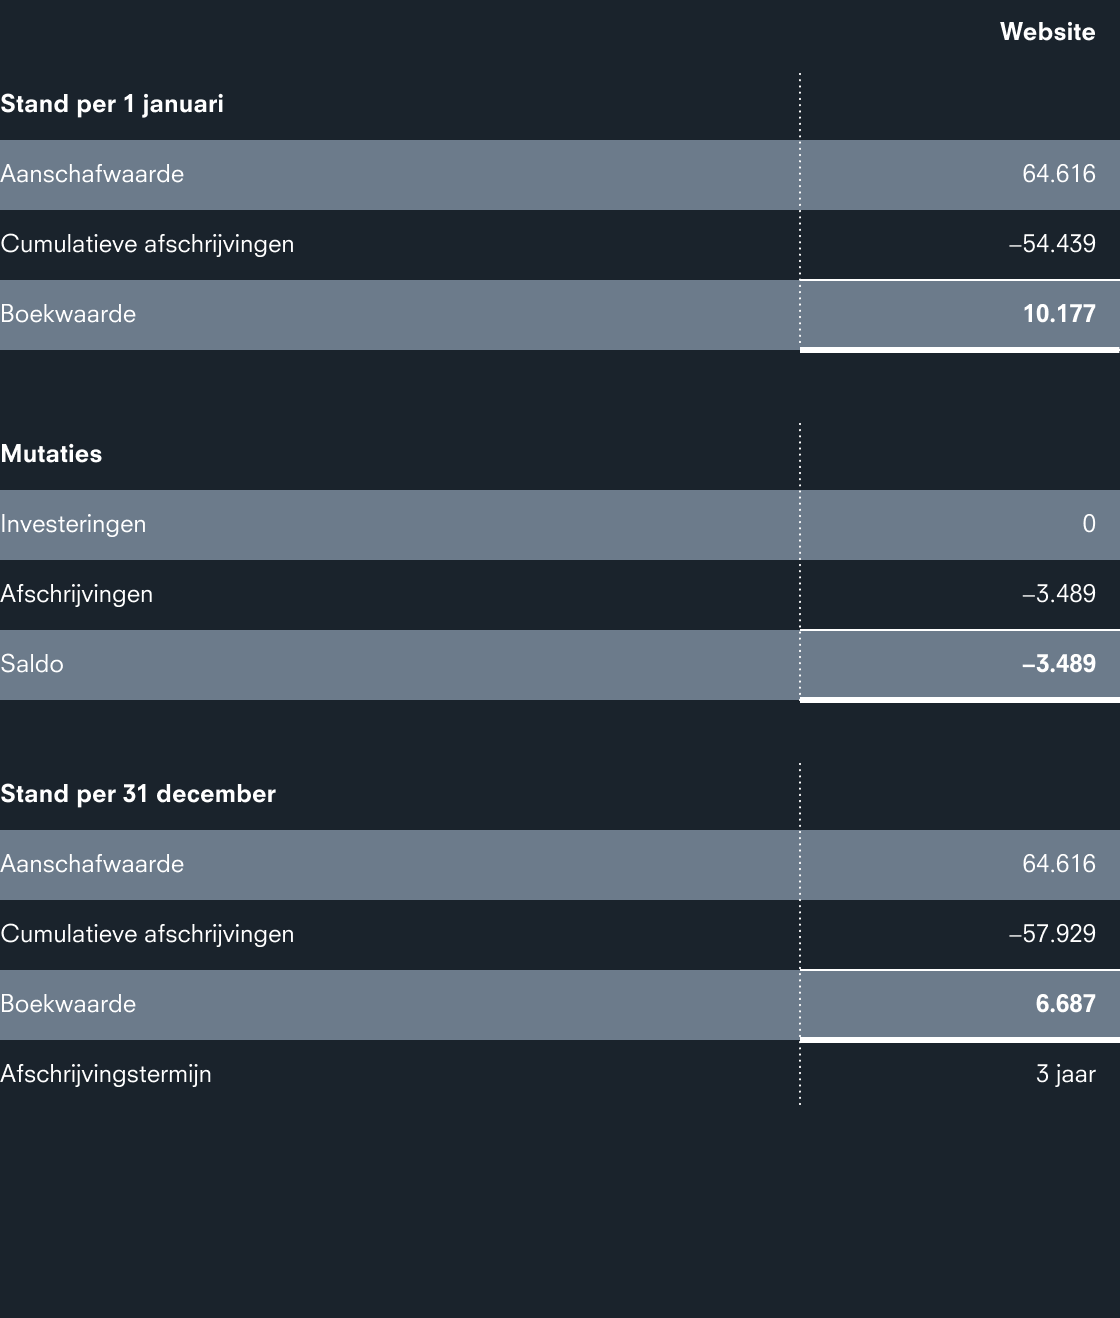The width and height of the screenshot is (1120, 1318).
Task: Select the bold Saldo value –3.489
Action: pos(1059,664)
